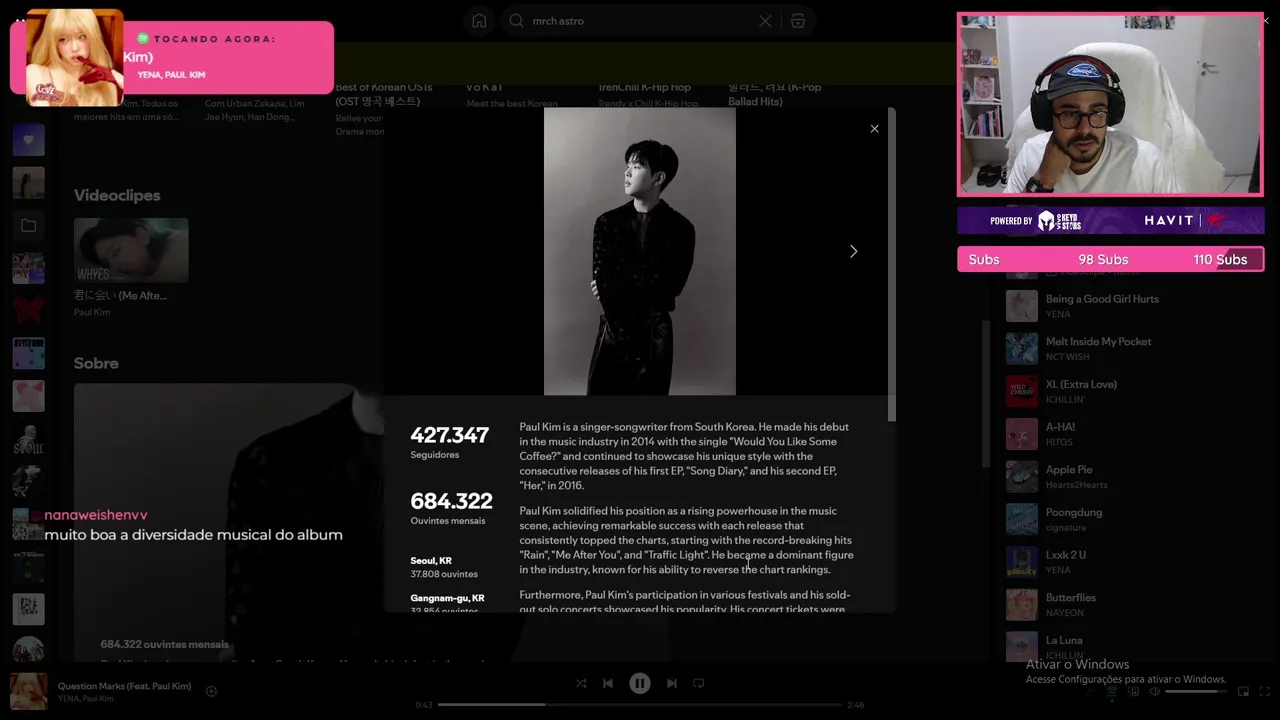Open Liked Songs heart tile in library
1280x720 pixels.
pyautogui.click(x=28, y=139)
